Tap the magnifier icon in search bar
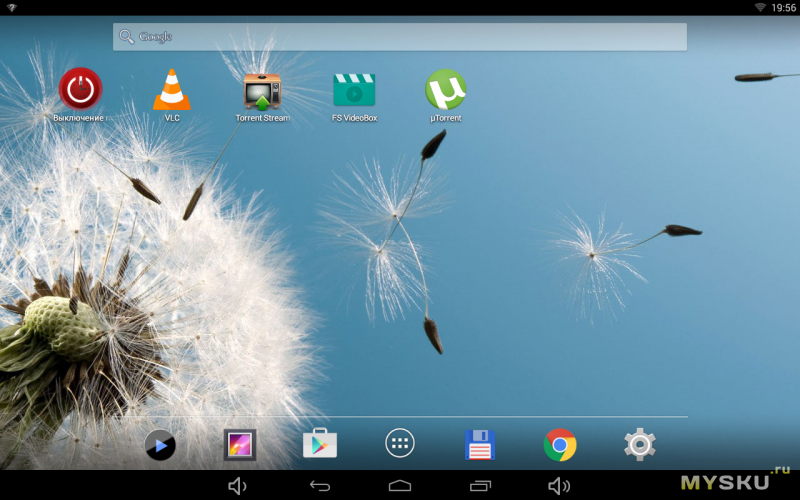 [126, 37]
